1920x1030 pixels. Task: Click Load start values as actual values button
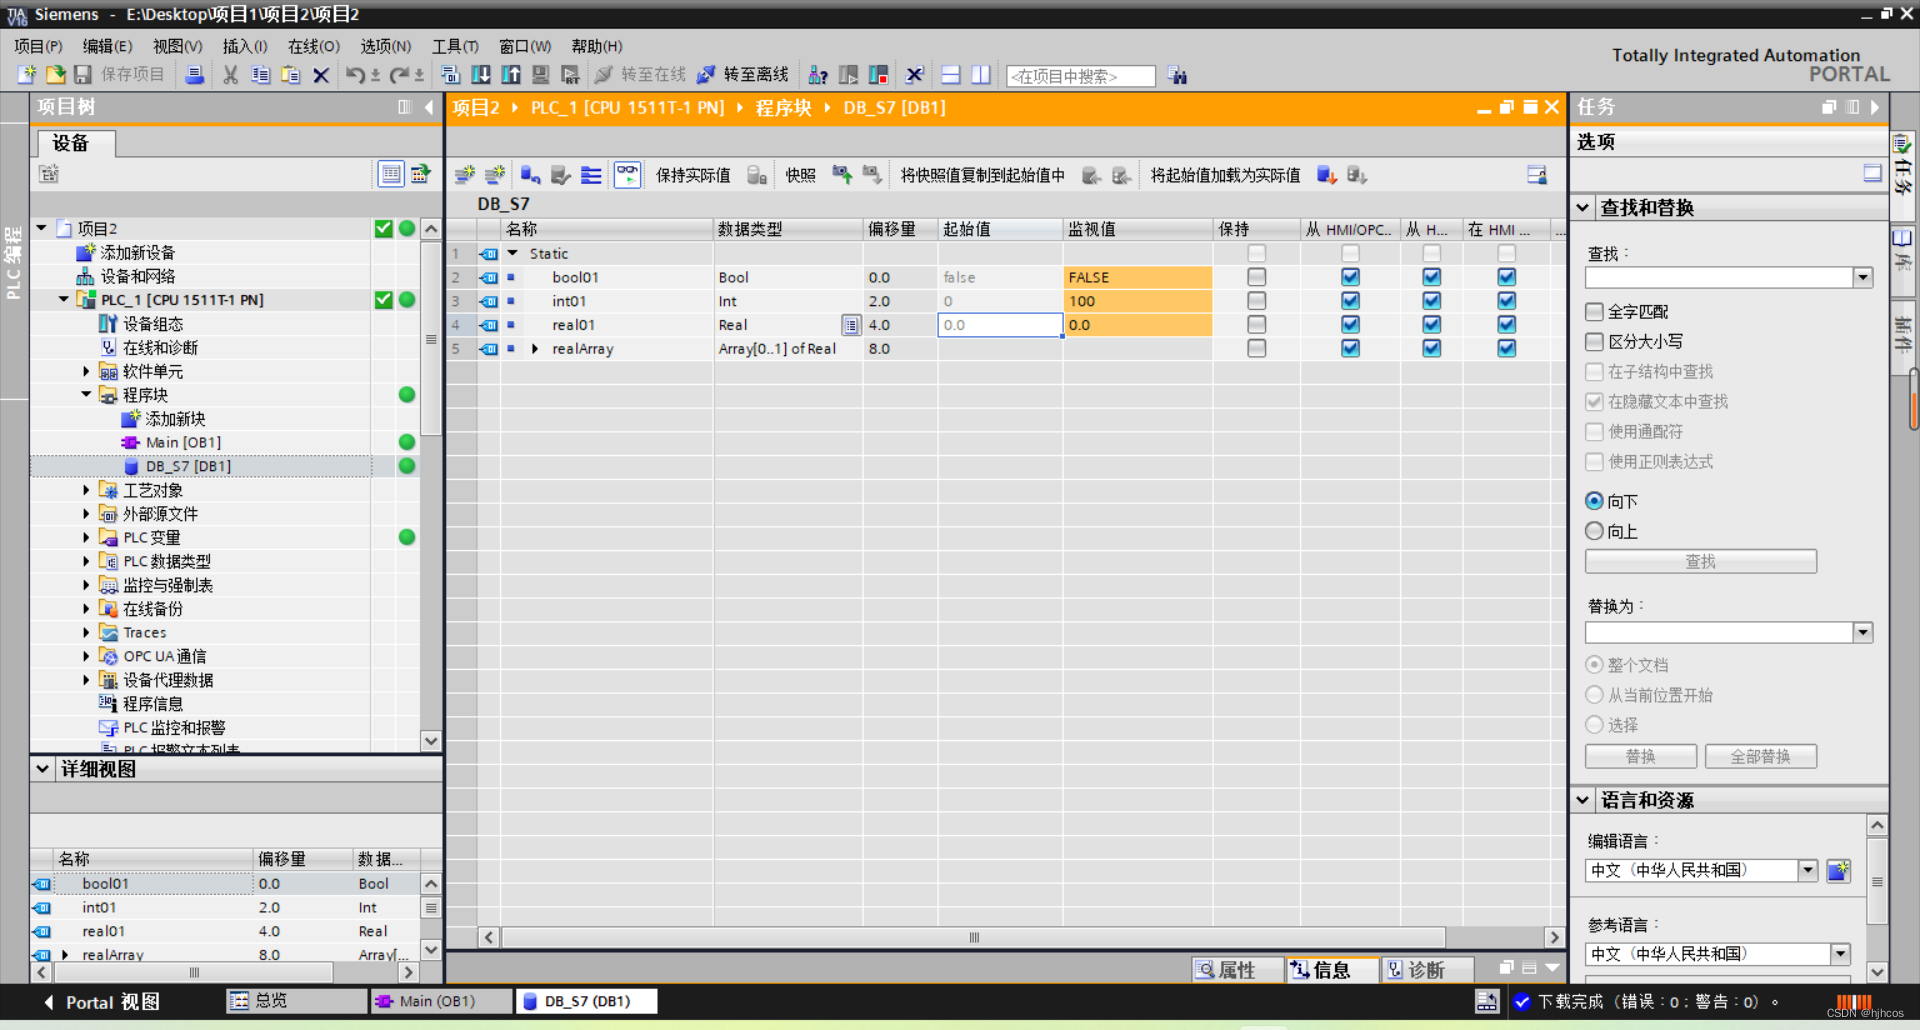click(x=1225, y=175)
